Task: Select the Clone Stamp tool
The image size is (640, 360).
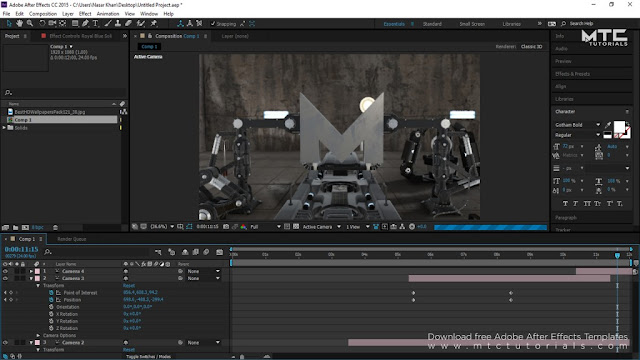Action: pos(118,24)
